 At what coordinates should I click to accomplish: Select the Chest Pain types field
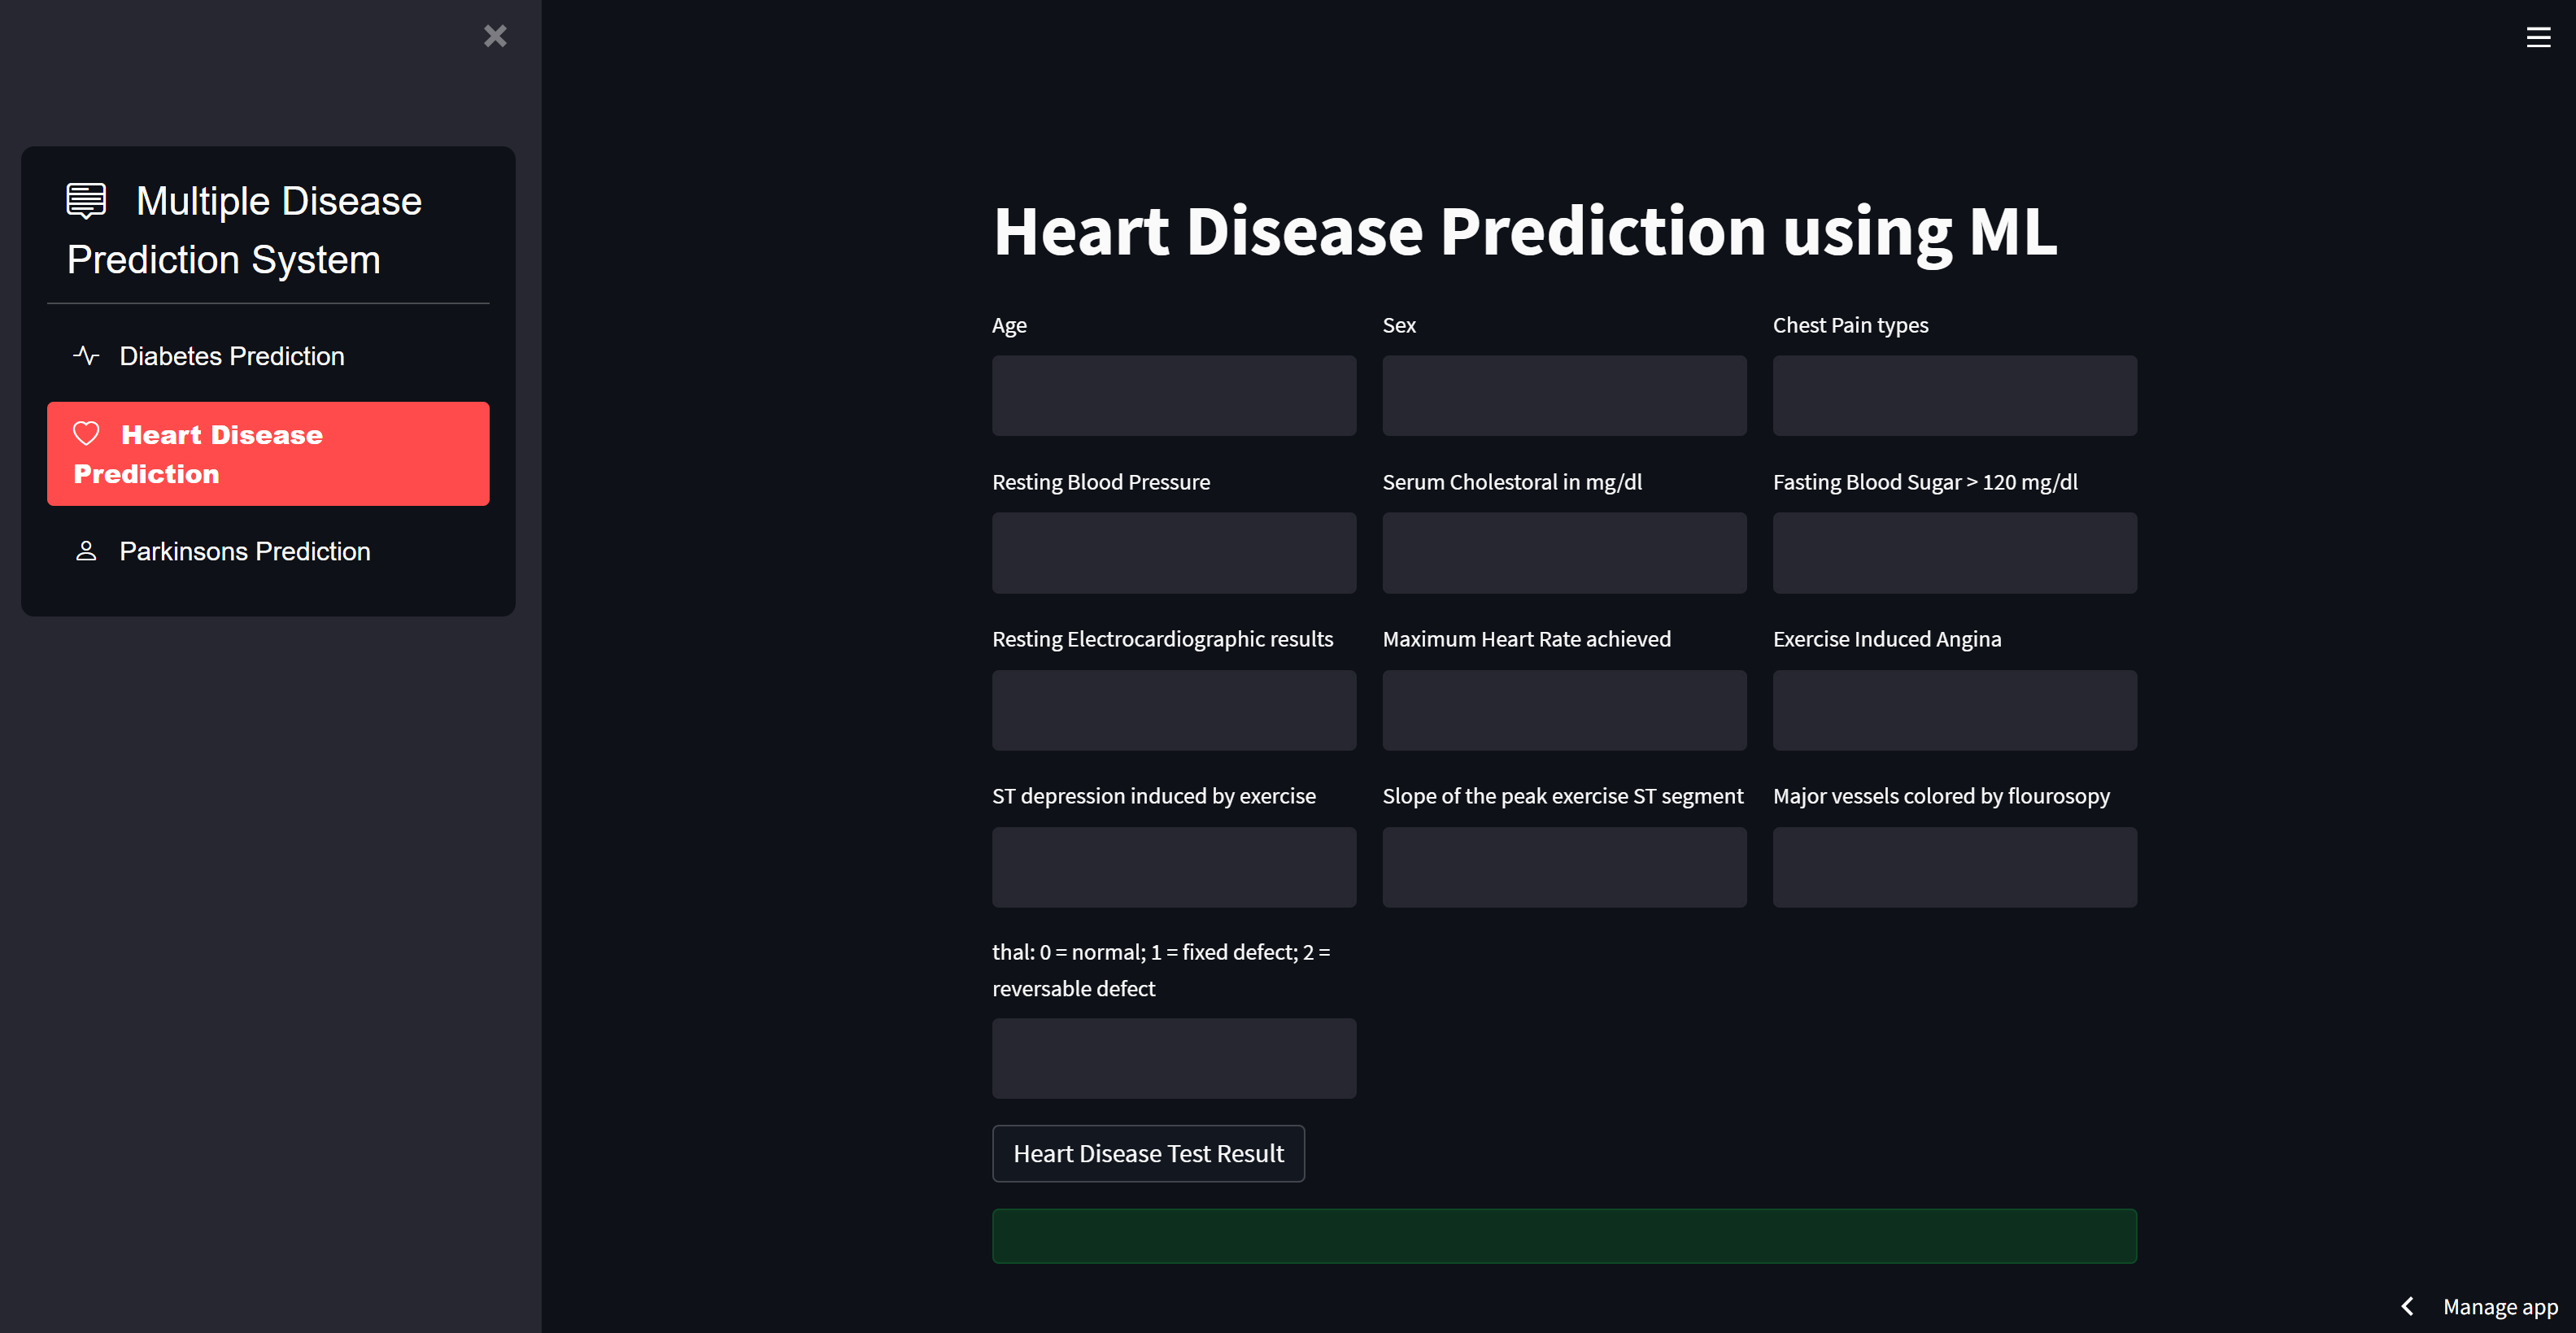pos(1955,395)
